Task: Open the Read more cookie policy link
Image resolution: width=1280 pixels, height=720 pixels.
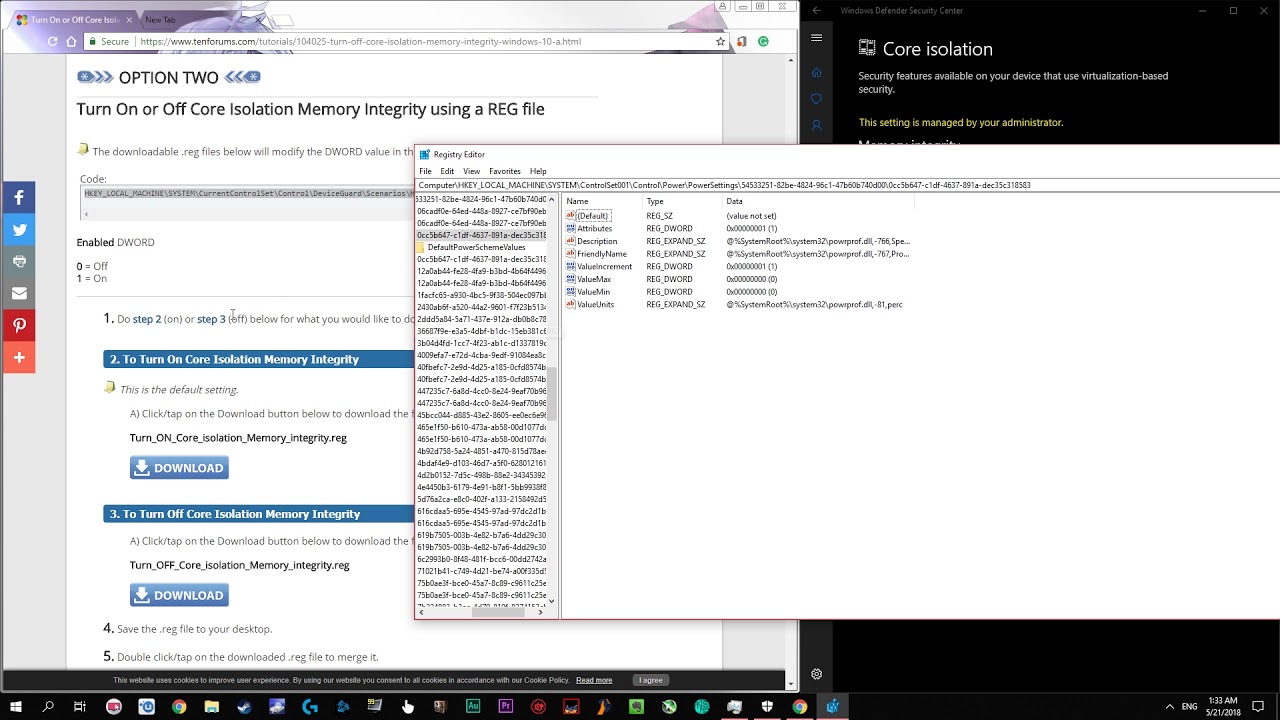Action: (x=594, y=680)
